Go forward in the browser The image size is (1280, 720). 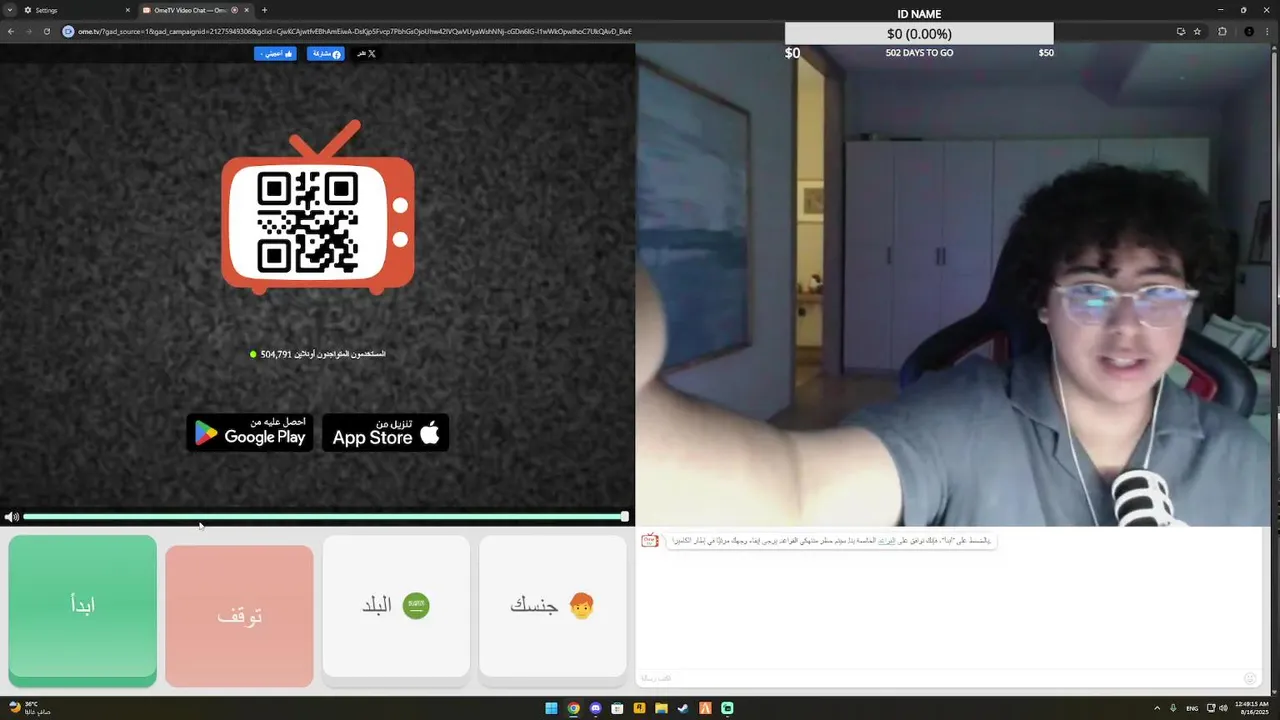pyautogui.click(x=28, y=31)
